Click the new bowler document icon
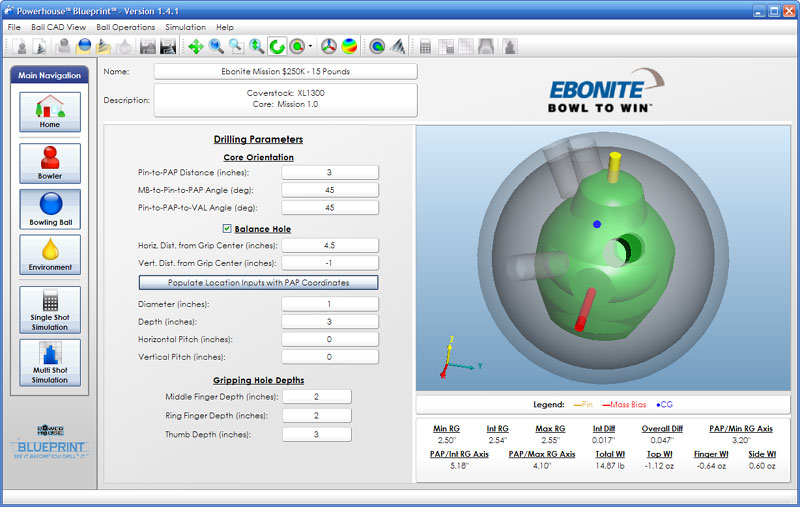This screenshot has width=800, height=507. click(21, 46)
